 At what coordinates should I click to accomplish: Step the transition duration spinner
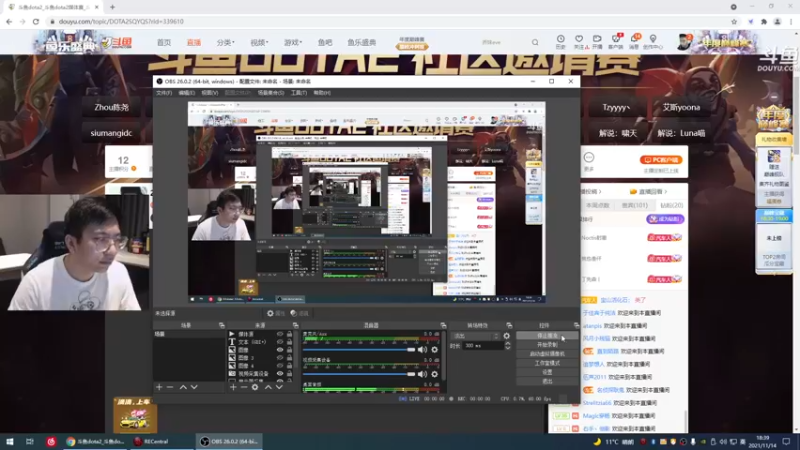(x=508, y=345)
